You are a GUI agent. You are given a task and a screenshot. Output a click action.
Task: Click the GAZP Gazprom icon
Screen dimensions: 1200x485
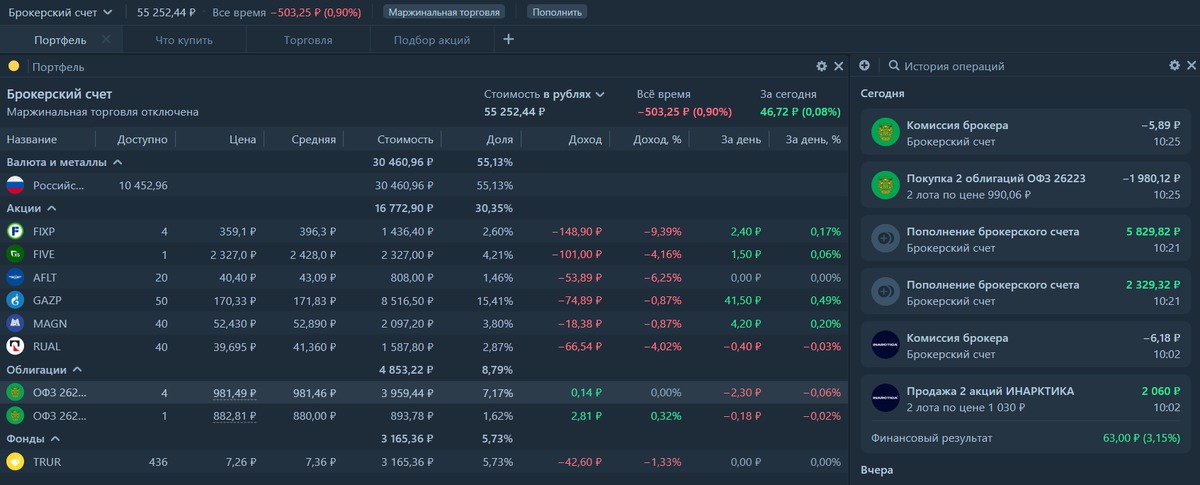tap(15, 300)
